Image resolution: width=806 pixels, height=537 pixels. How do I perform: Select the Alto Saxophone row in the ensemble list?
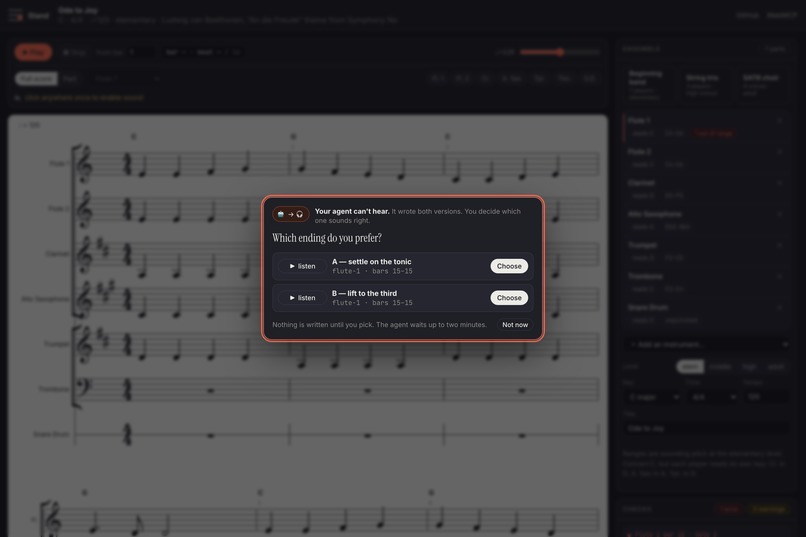coord(704,220)
